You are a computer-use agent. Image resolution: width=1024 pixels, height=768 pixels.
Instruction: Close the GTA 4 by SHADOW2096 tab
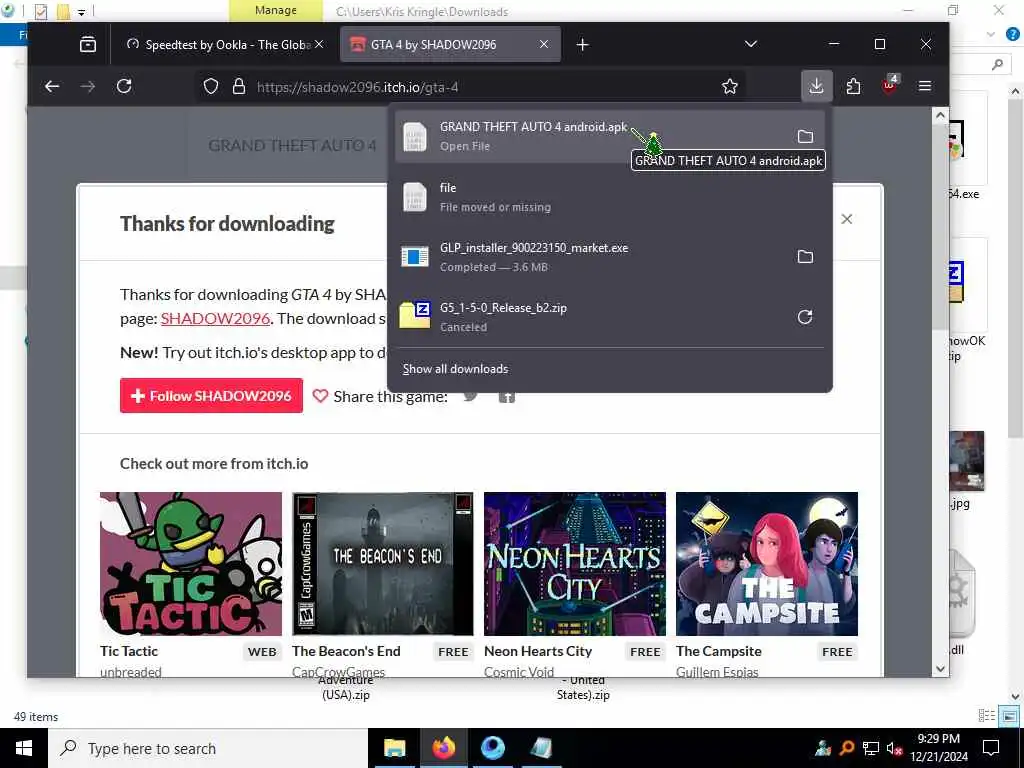pyautogui.click(x=544, y=44)
